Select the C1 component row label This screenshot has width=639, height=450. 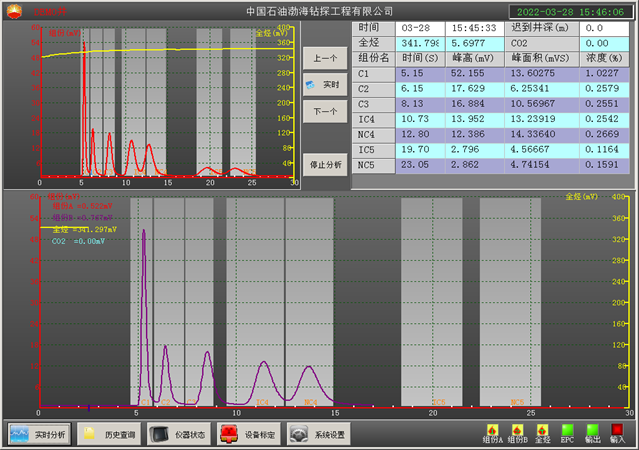tap(374, 74)
